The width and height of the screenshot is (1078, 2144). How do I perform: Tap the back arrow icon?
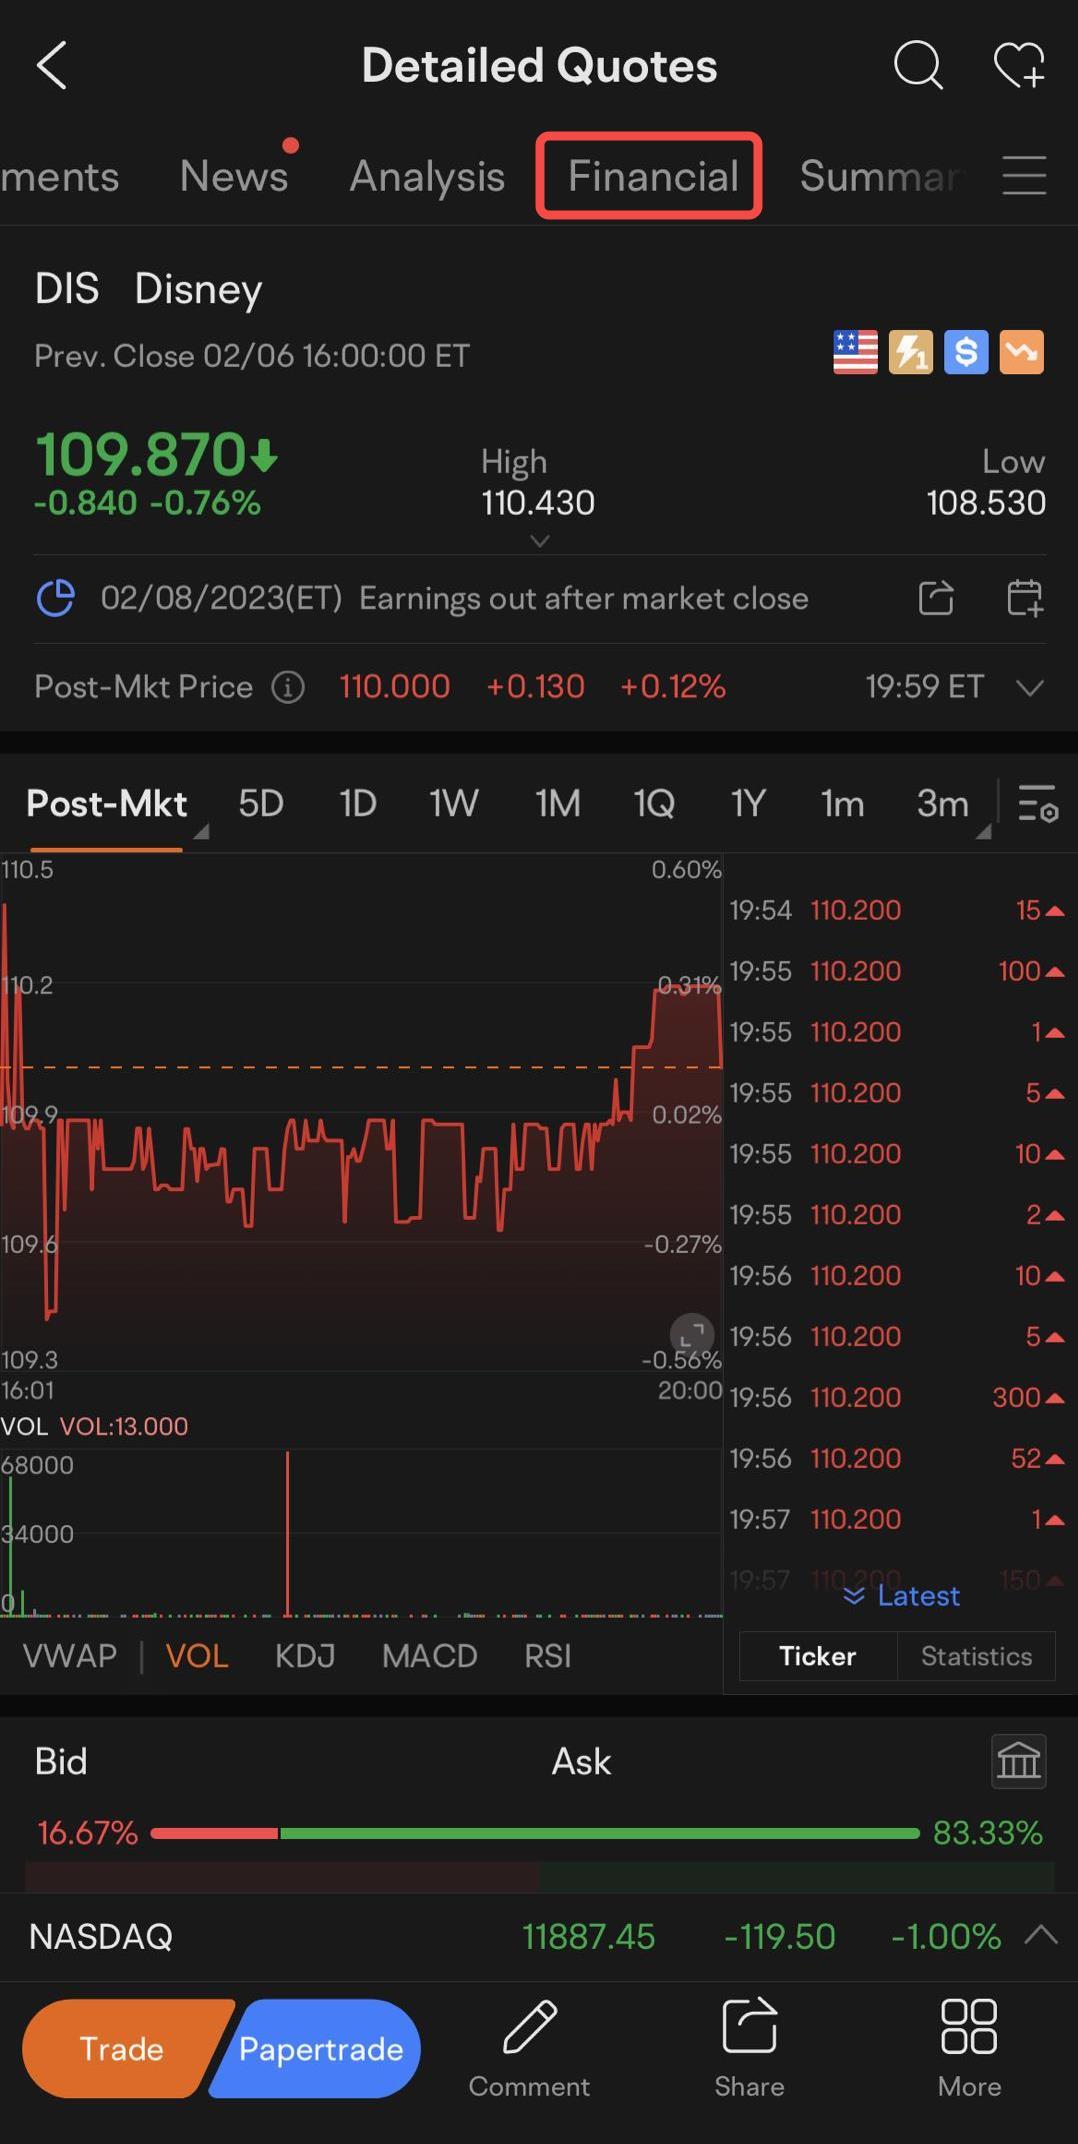click(x=51, y=66)
